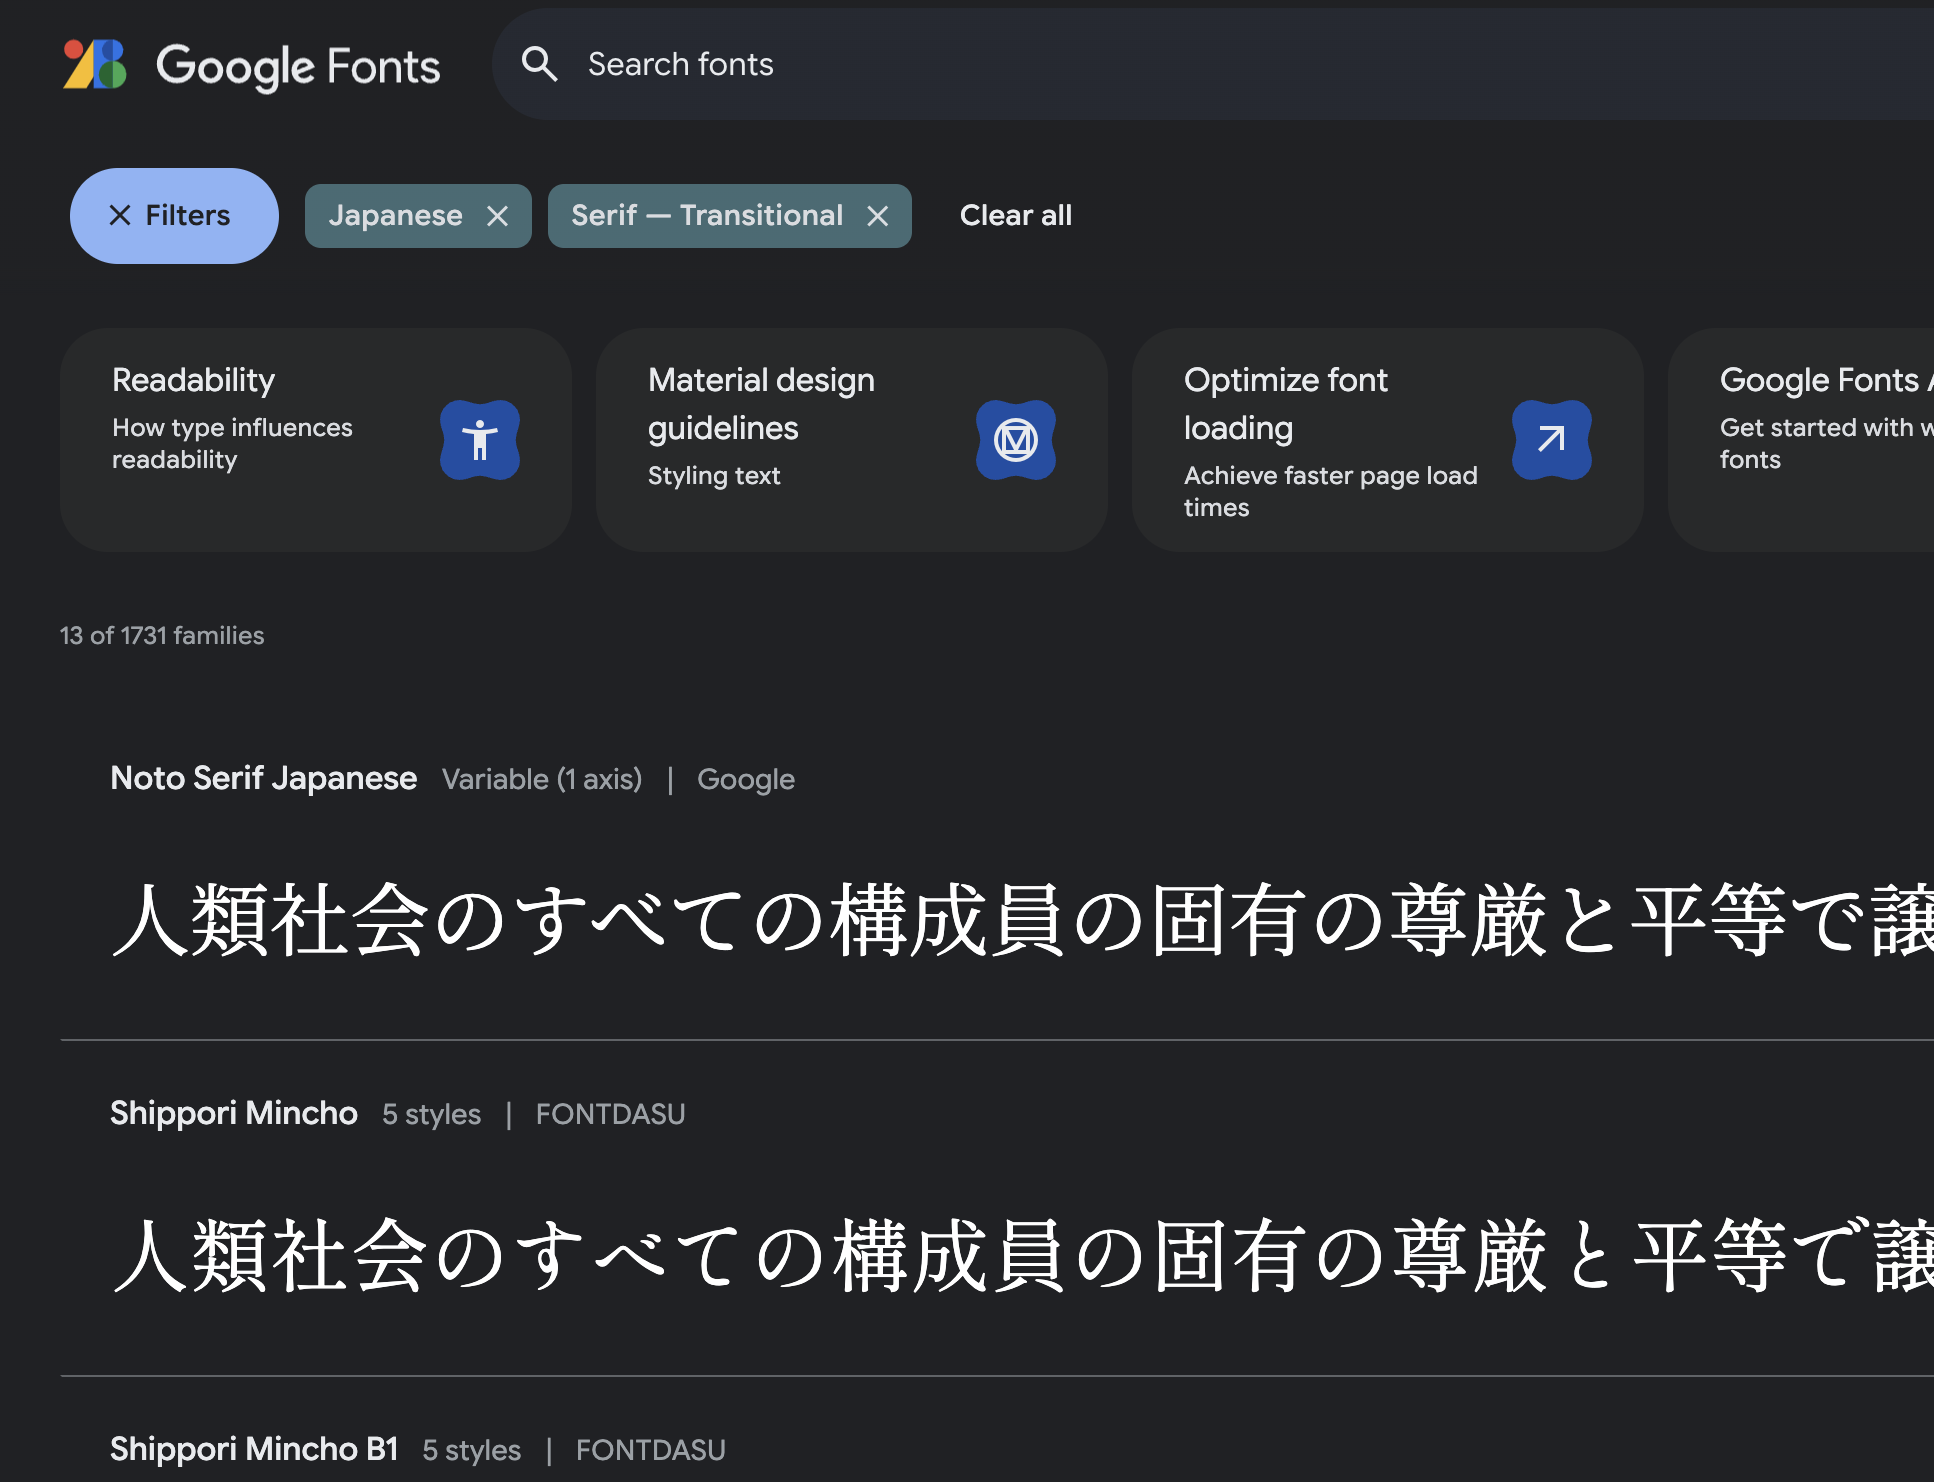
Task: Open the Shippori Mincho B1 font family
Action: [x=252, y=1449]
